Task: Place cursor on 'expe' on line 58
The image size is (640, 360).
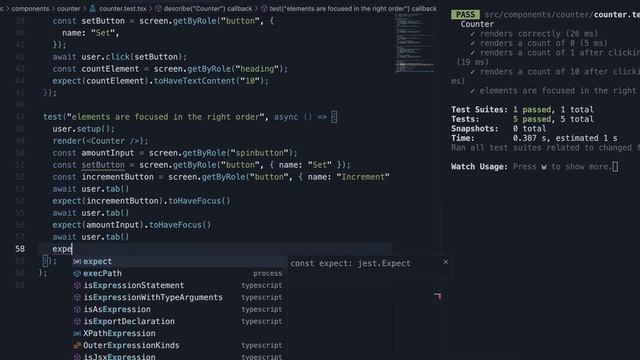Action: point(62,249)
